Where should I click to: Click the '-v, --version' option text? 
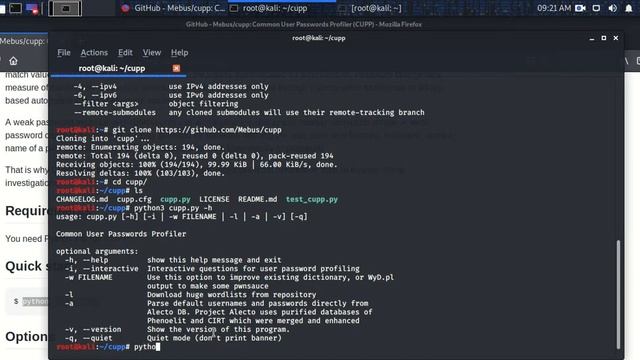93,329
